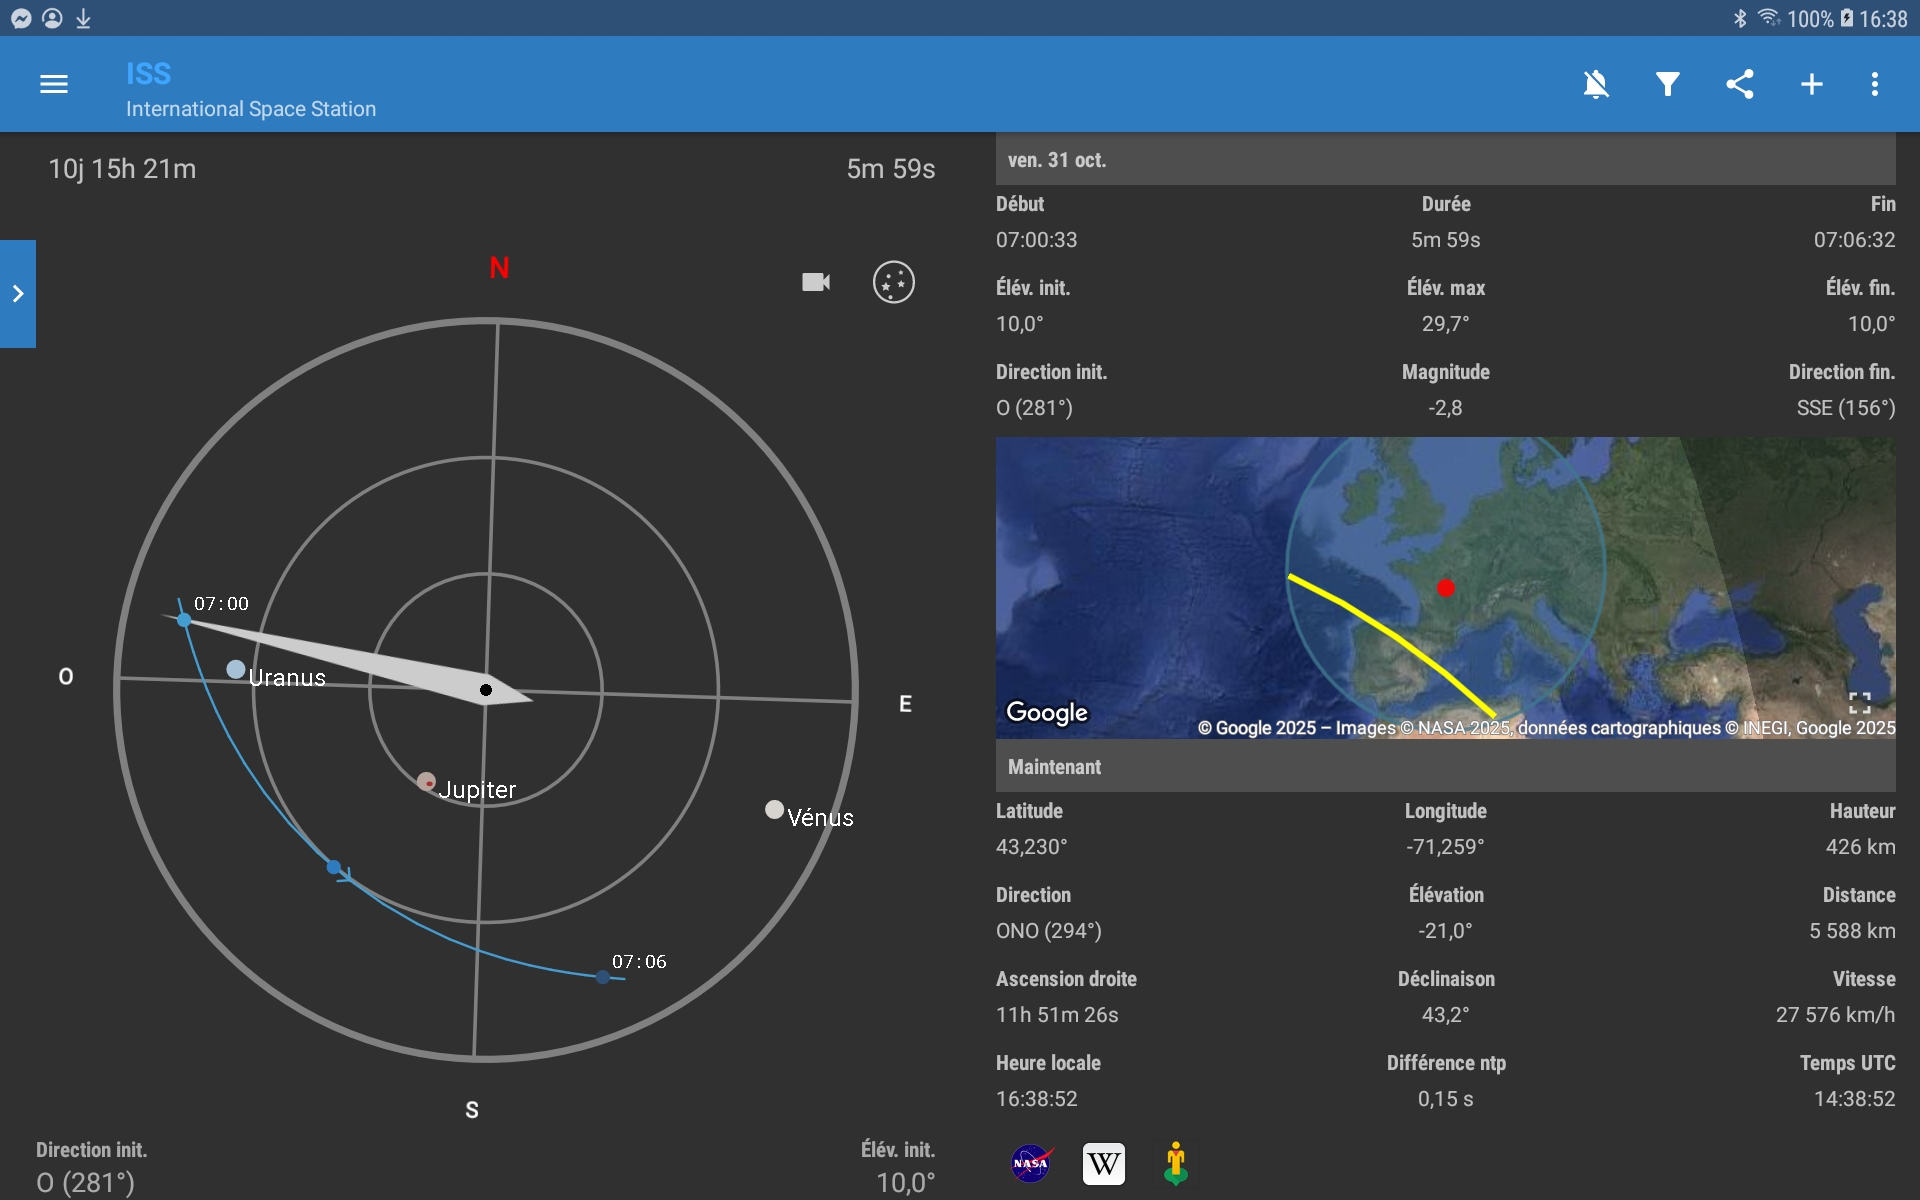
Task: Open the Street View pegman icon
Action: [x=1176, y=1163]
